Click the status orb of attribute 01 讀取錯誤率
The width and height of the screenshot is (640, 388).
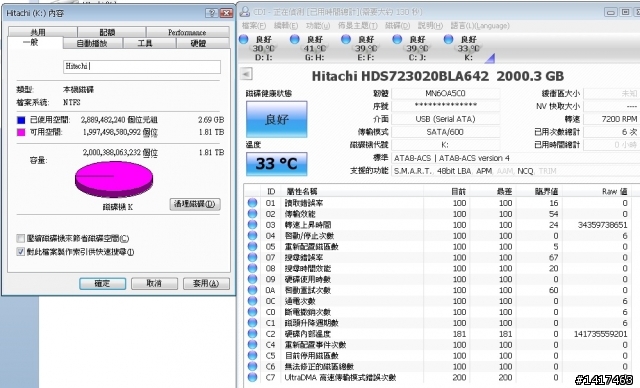(x=252, y=203)
